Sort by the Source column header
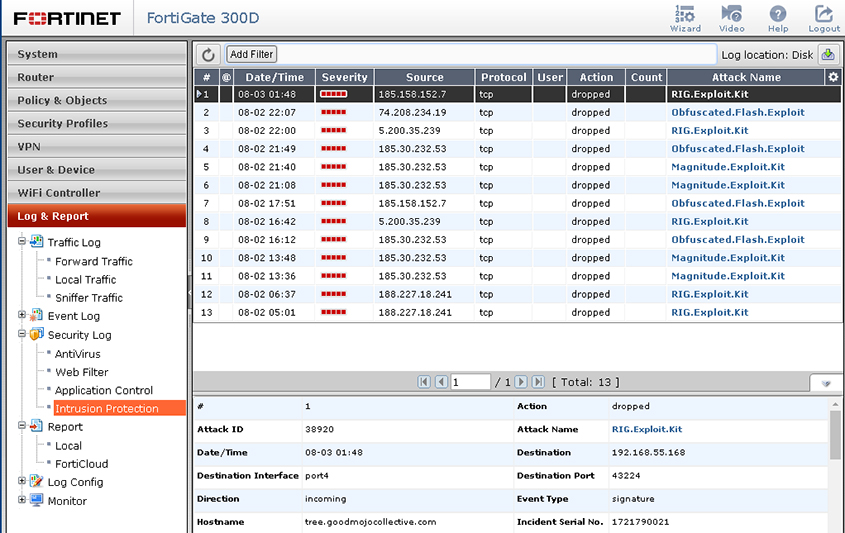Screen dimensions: 845x533 click(425, 77)
